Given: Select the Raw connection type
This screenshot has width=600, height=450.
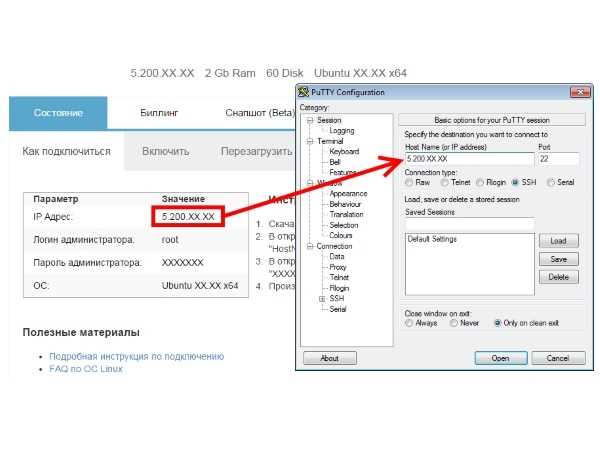Looking at the screenshot, I should click(409, 183).
